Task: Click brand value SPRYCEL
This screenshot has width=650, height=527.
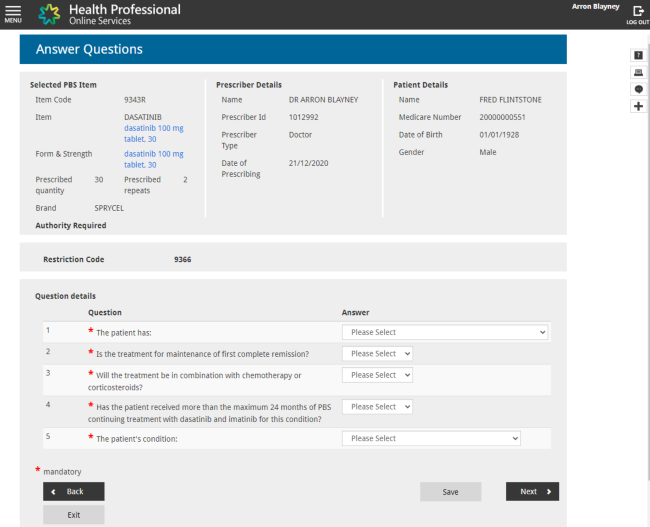Action: (109, 208)
